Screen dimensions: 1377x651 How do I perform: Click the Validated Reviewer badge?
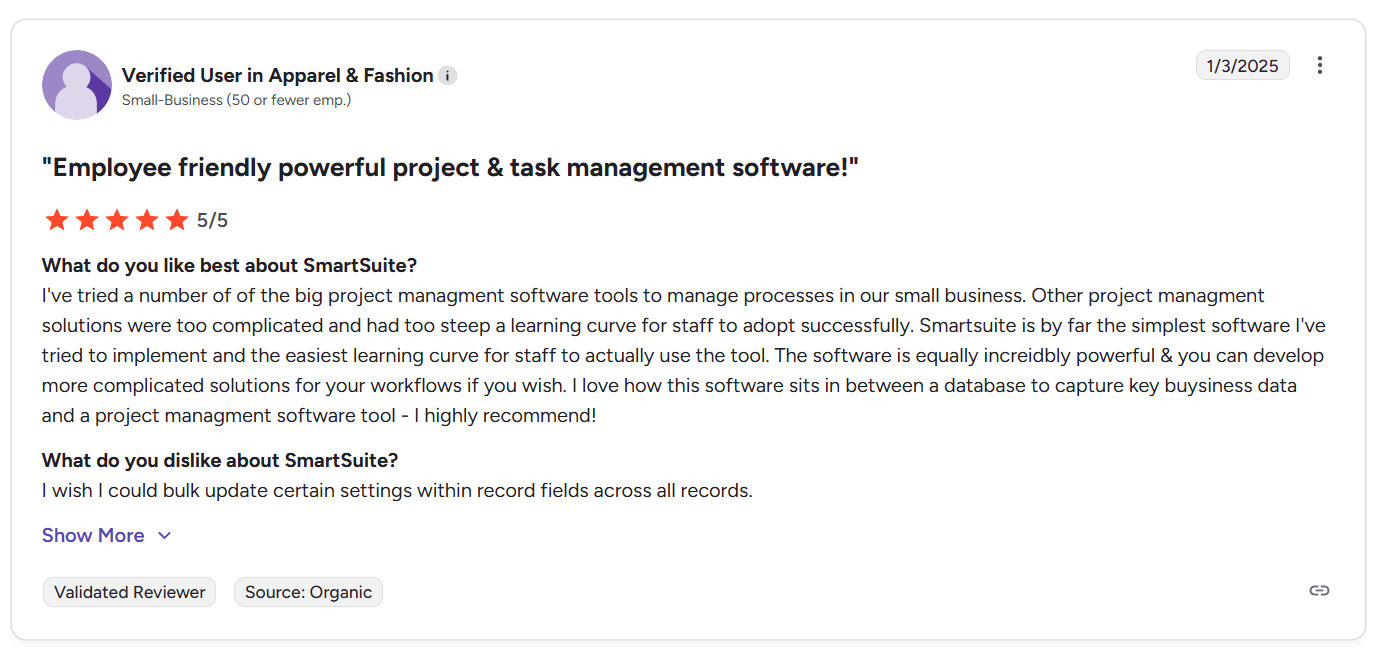click(130, 592)
